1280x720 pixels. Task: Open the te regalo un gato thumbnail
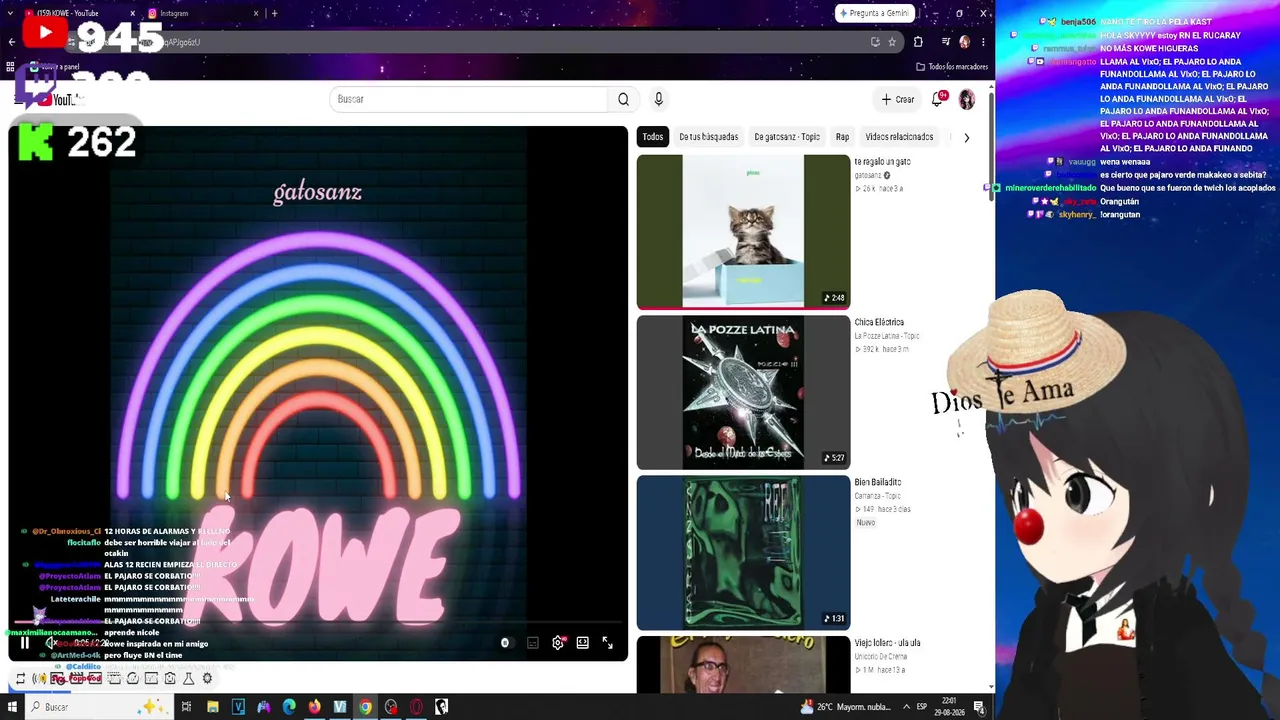743,231
